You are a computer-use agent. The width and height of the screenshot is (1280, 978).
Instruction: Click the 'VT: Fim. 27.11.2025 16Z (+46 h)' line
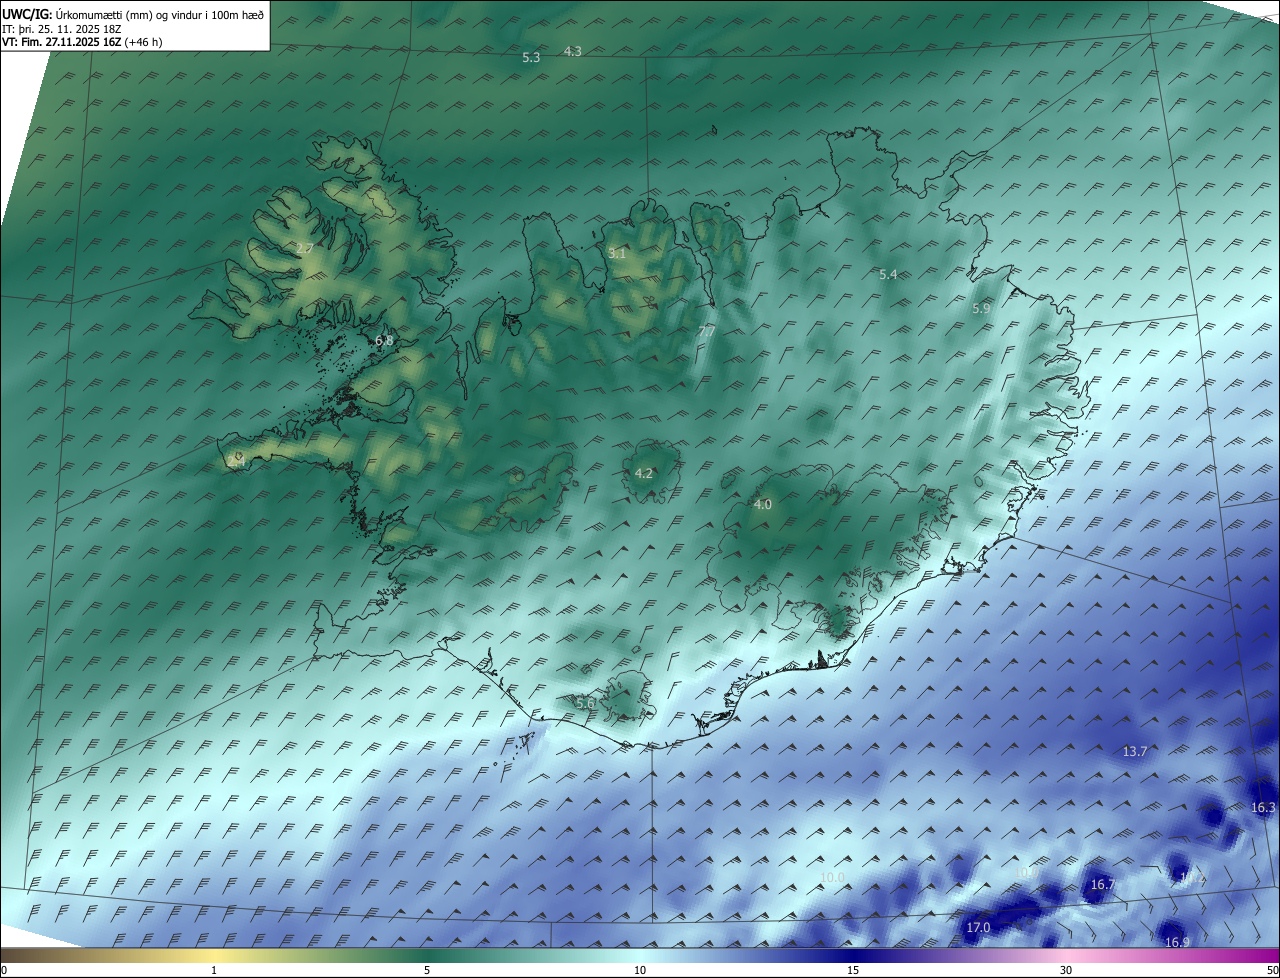(x=82, y=42)
